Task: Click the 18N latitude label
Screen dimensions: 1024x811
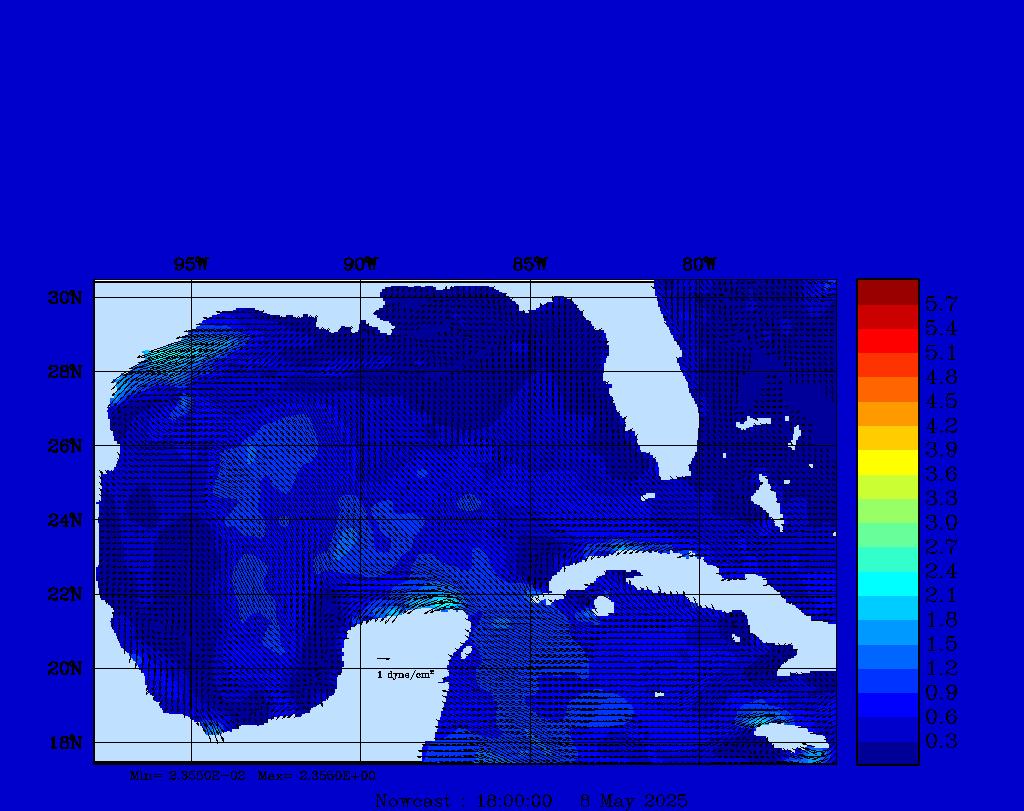Action: 67,742
